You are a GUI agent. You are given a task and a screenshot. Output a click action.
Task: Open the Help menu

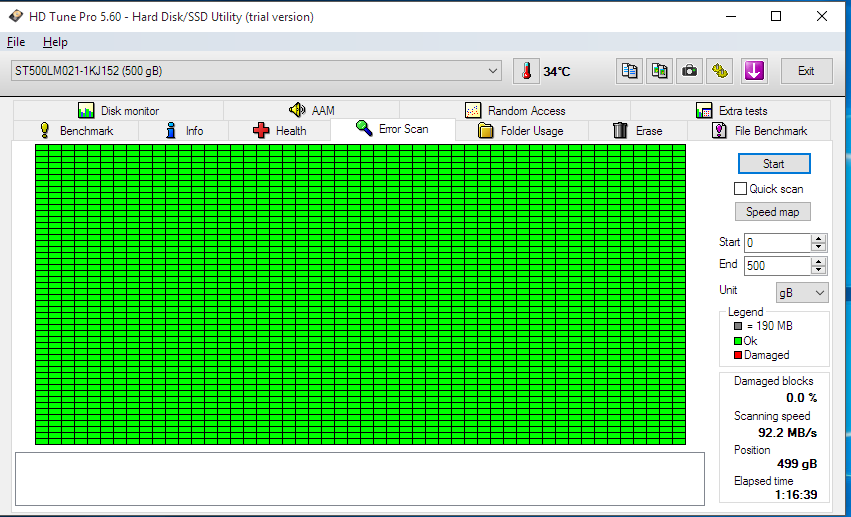55,42
